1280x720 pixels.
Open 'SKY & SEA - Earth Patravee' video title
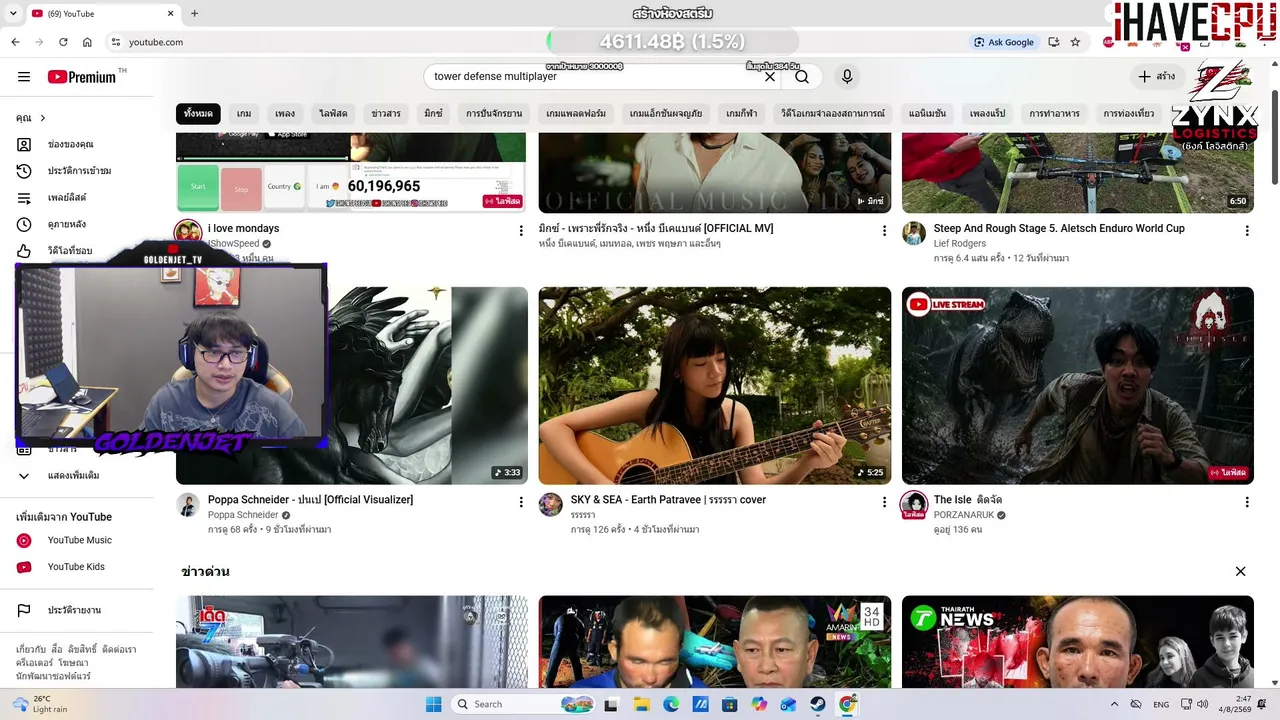[668, 499]
